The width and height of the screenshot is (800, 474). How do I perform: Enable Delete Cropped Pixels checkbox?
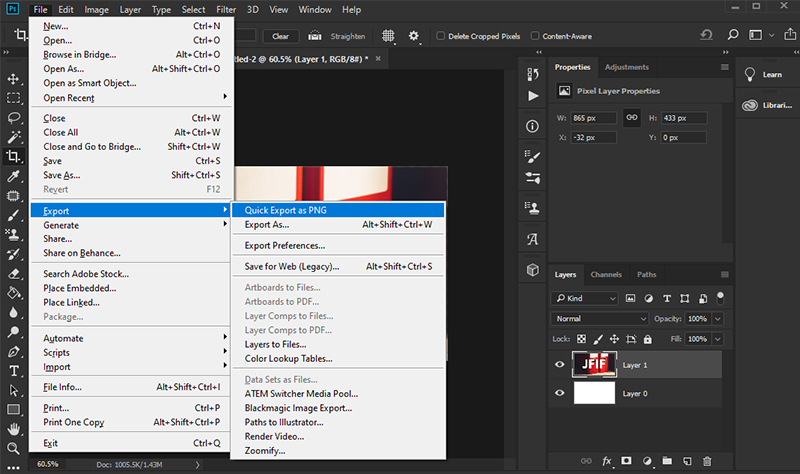point(440,36)
